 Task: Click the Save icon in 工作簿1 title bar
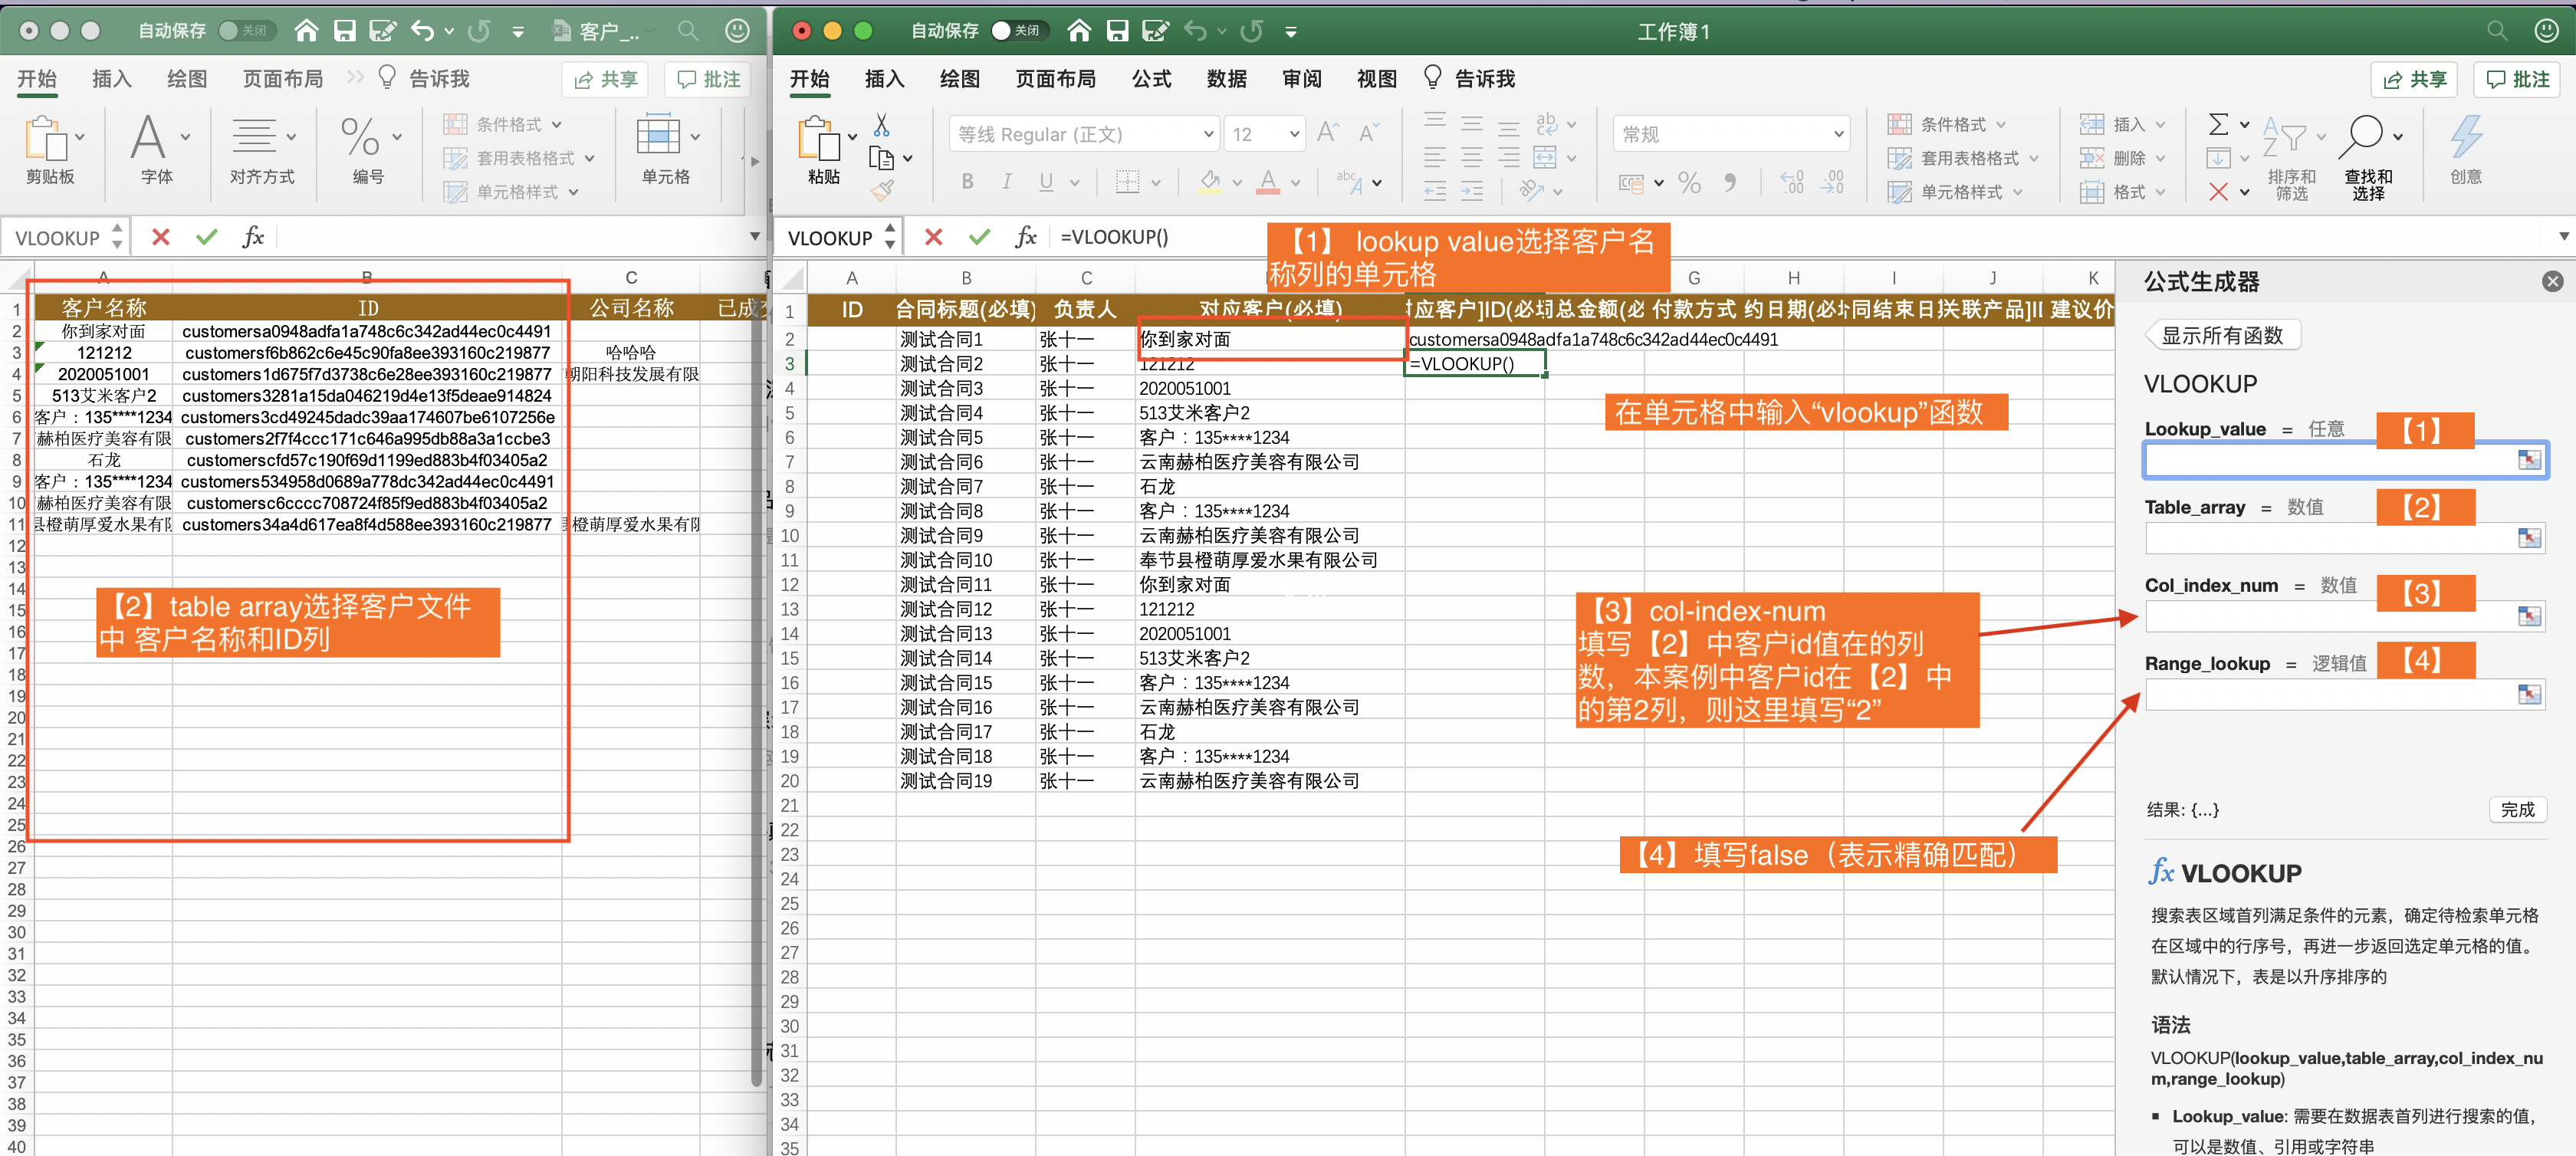click(x=1117, y=31)
